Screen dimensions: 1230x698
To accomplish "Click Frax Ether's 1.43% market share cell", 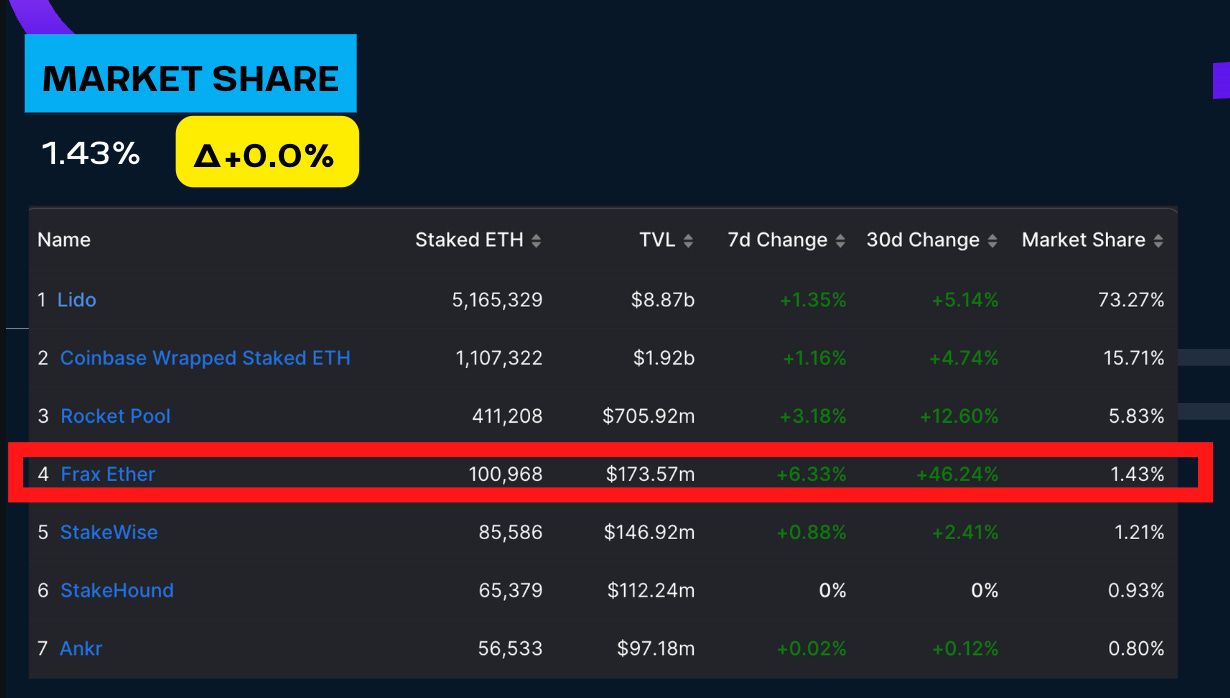I will (x=1137, y=474).
